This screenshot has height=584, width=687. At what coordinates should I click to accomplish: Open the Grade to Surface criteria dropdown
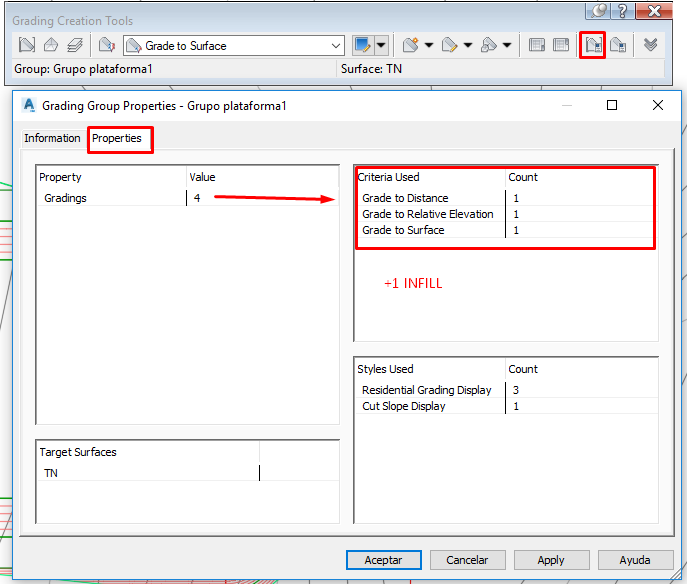pos(234,46)
